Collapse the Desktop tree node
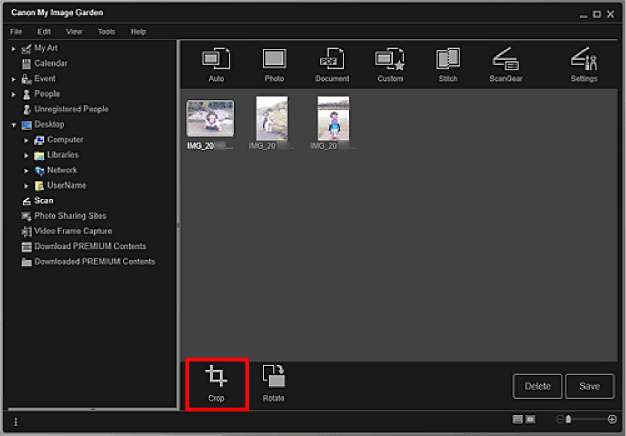Viewport: 626px width, 436px height. click(14, 125)
